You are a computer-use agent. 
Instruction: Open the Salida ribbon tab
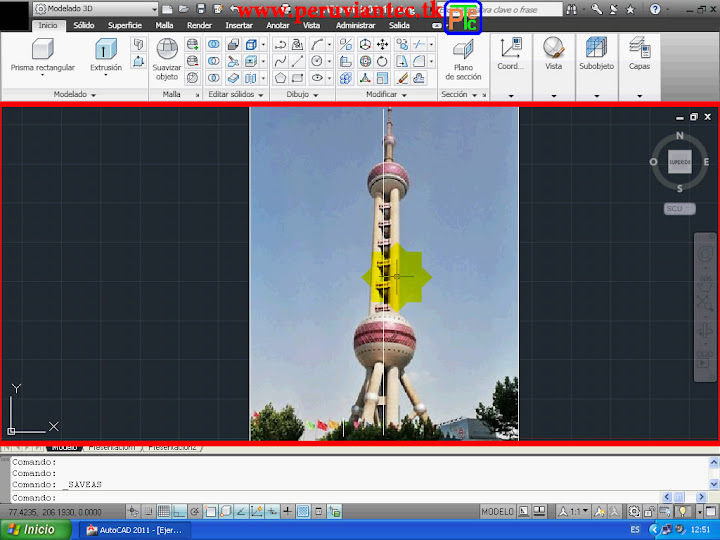[399, 25]
